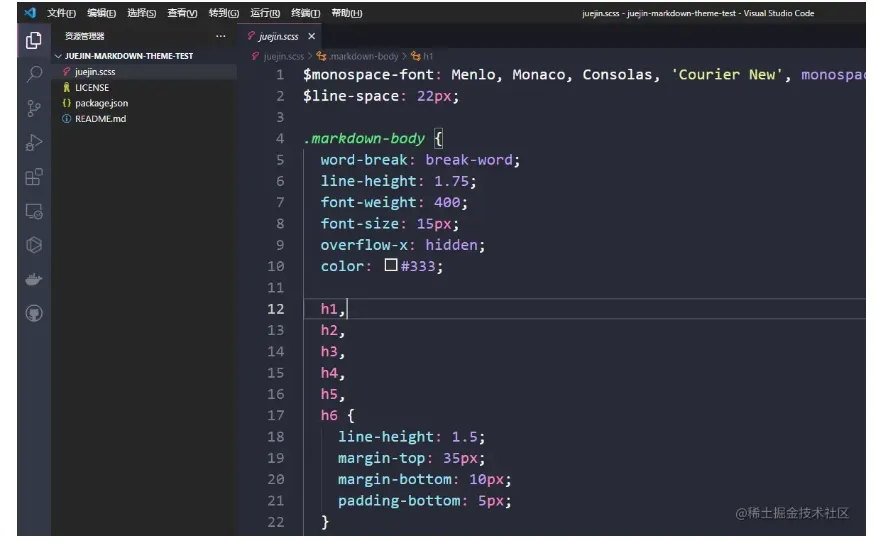Image resolution: width=875 pixels, height=548 pixels.
Task: Place cursor on $line-space variable
Action: (350, 96)
